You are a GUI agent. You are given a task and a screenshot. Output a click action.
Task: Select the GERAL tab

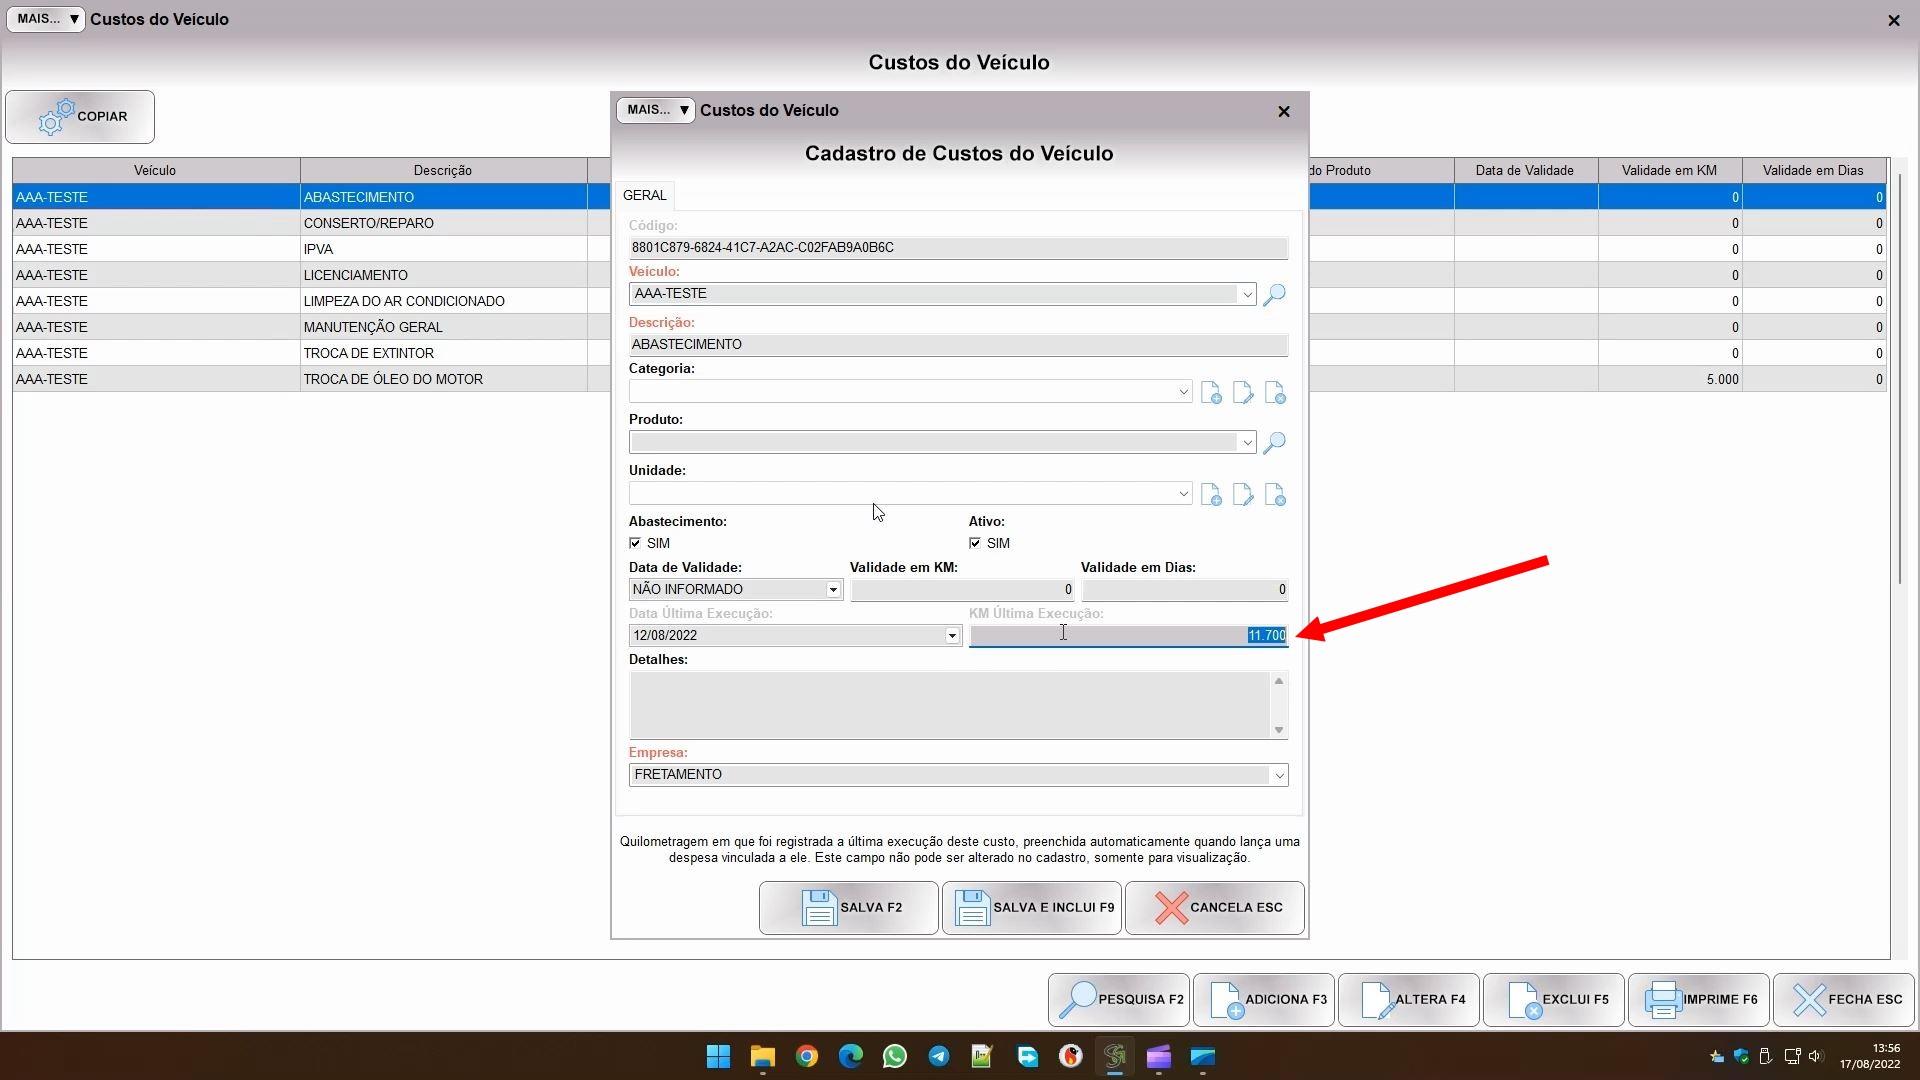pyautogui.click(x=644, y=195)
